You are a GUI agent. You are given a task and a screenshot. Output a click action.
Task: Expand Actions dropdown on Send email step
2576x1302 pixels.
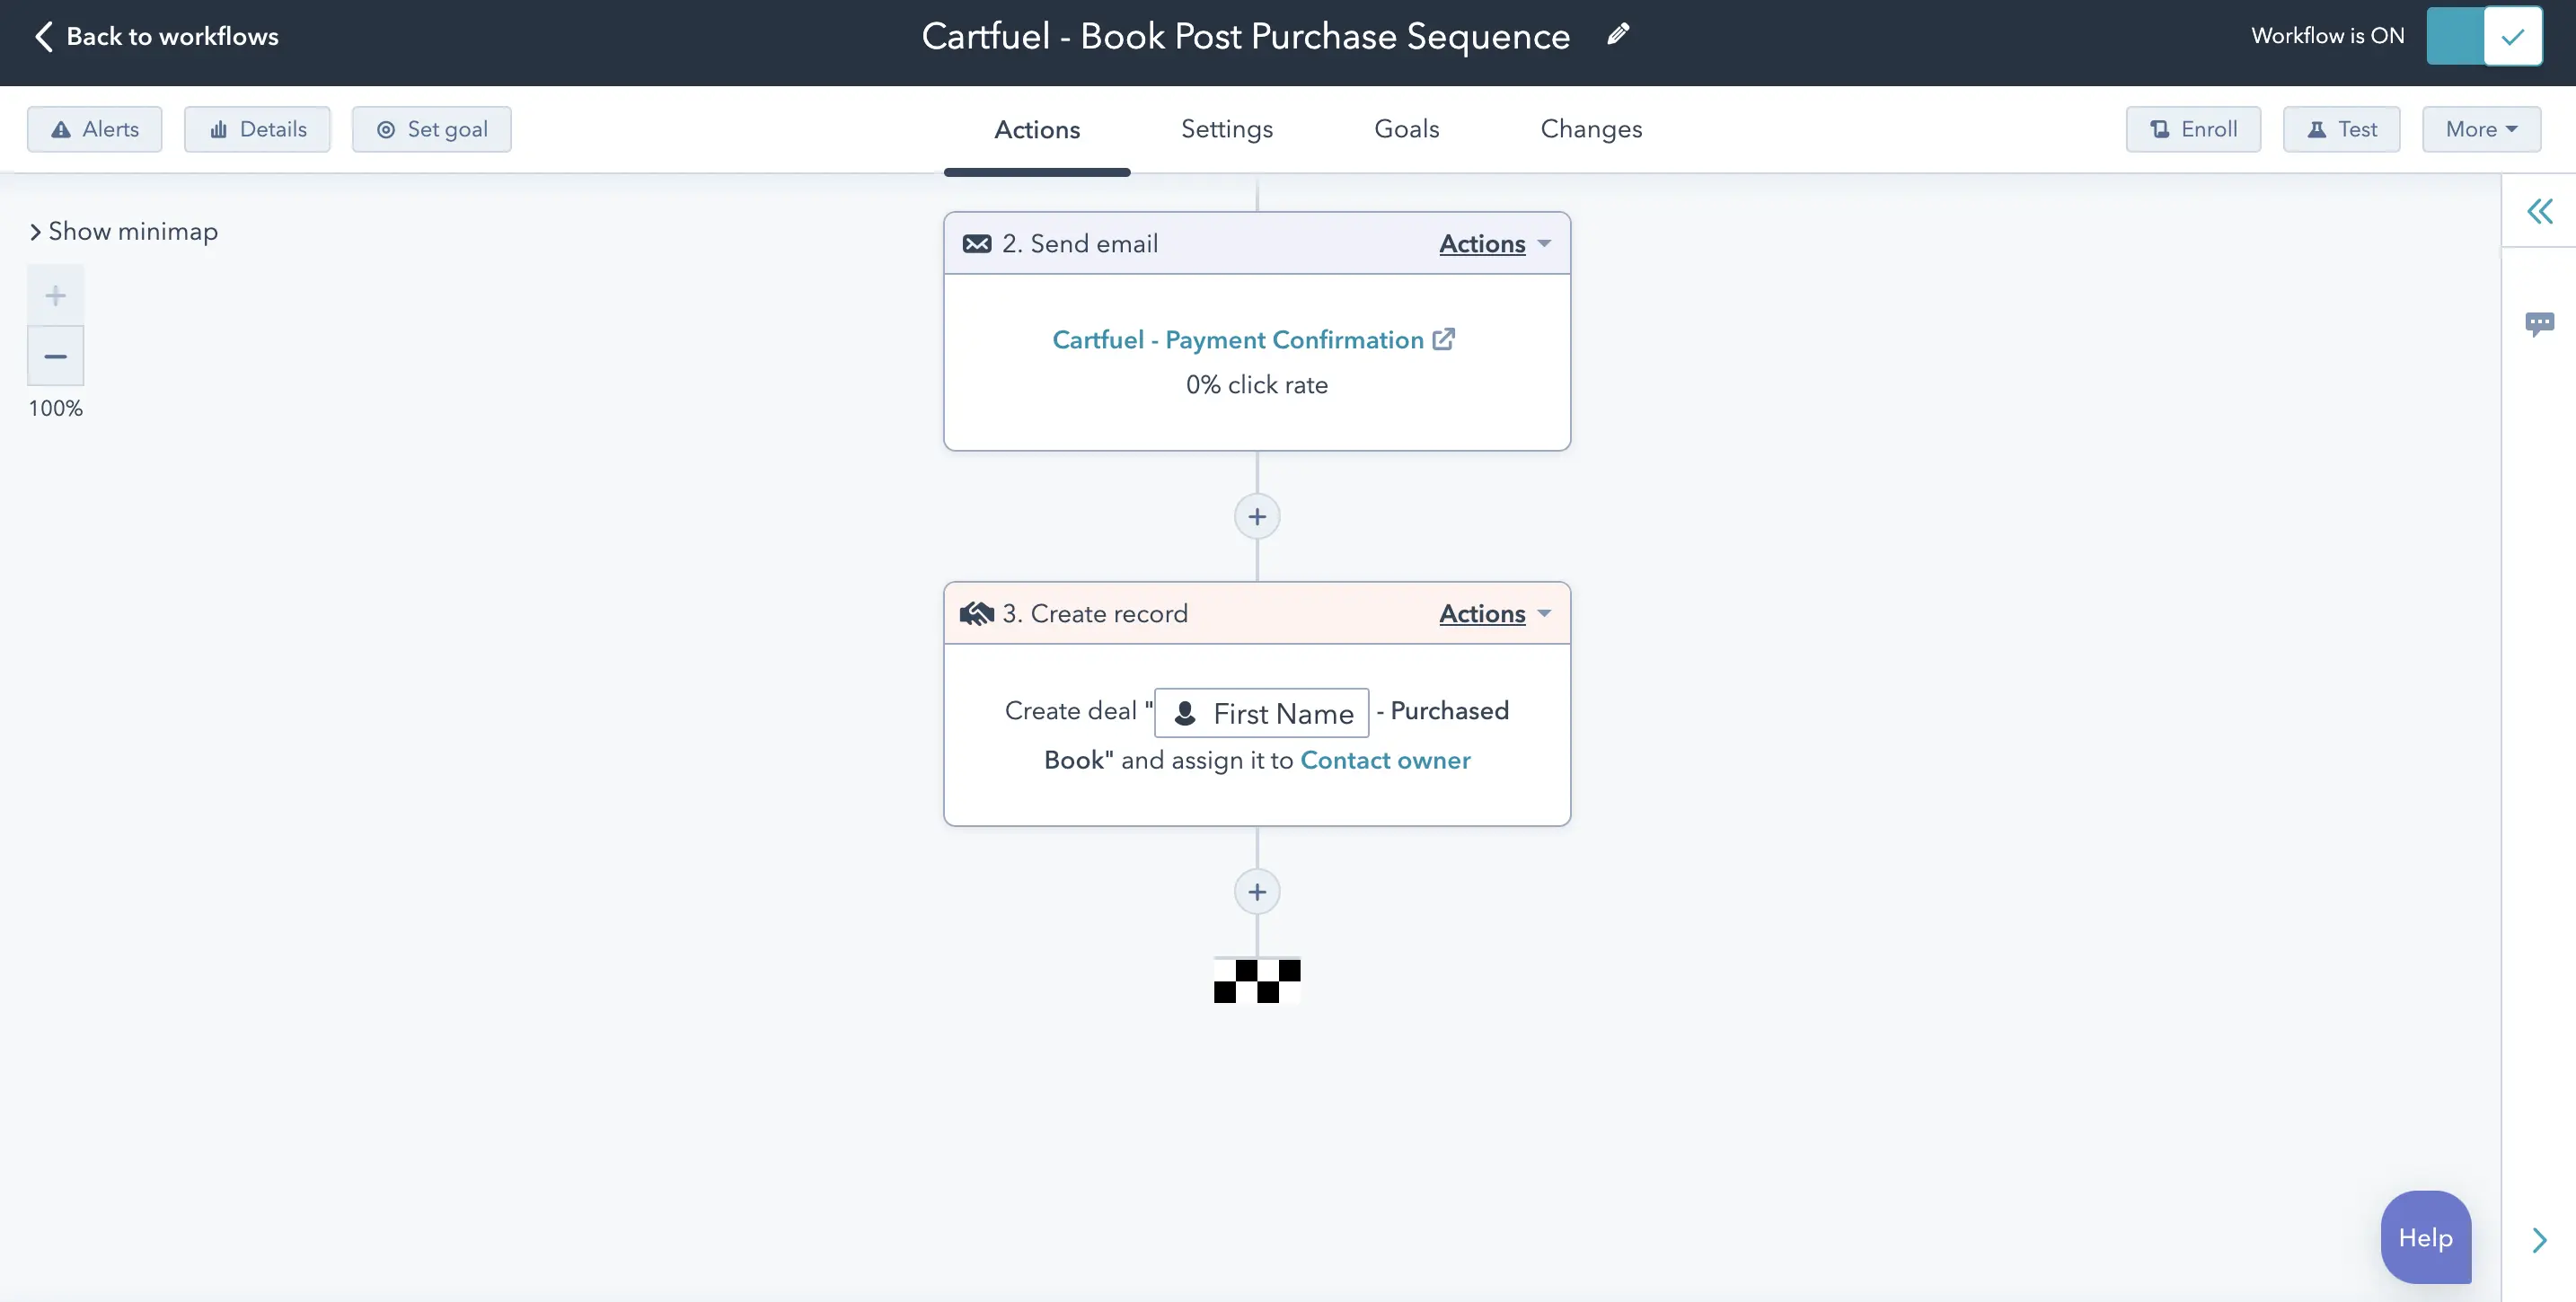pos(1492,242)
